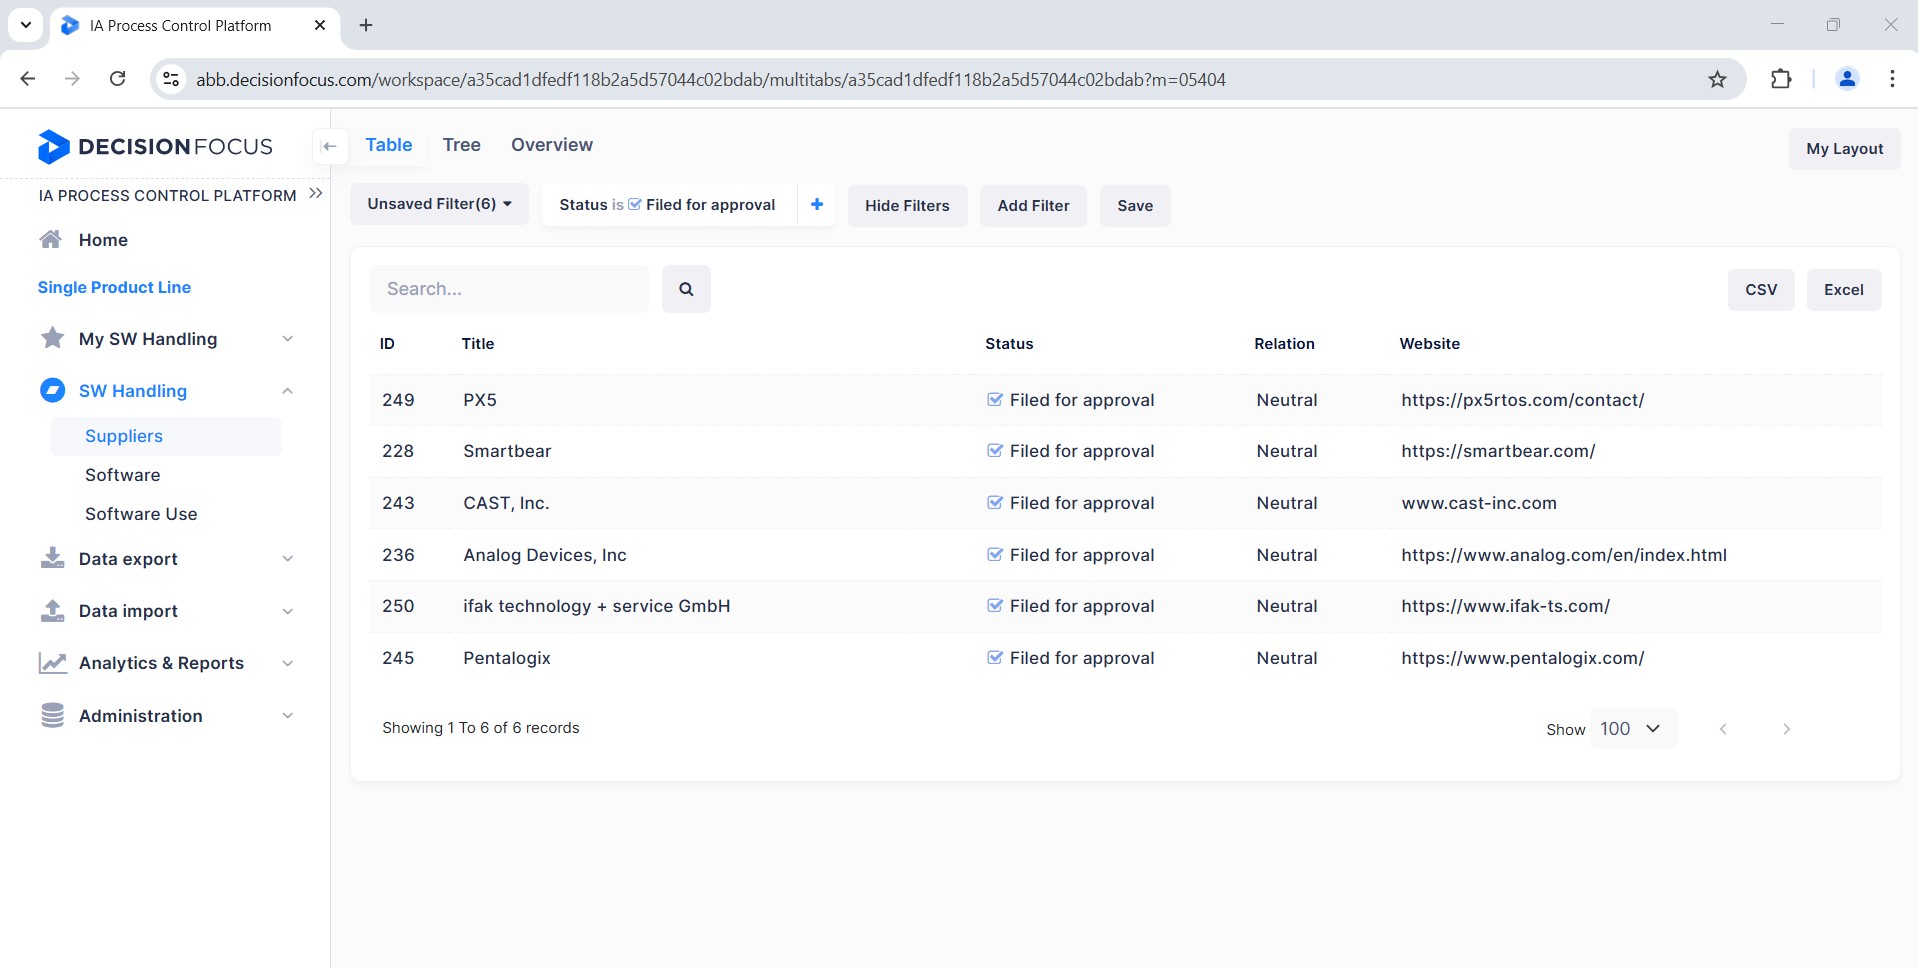The width and height of the screenshot is (1918, 968).
Task: Click the Add Filter button
Action: click(1033, 206)
